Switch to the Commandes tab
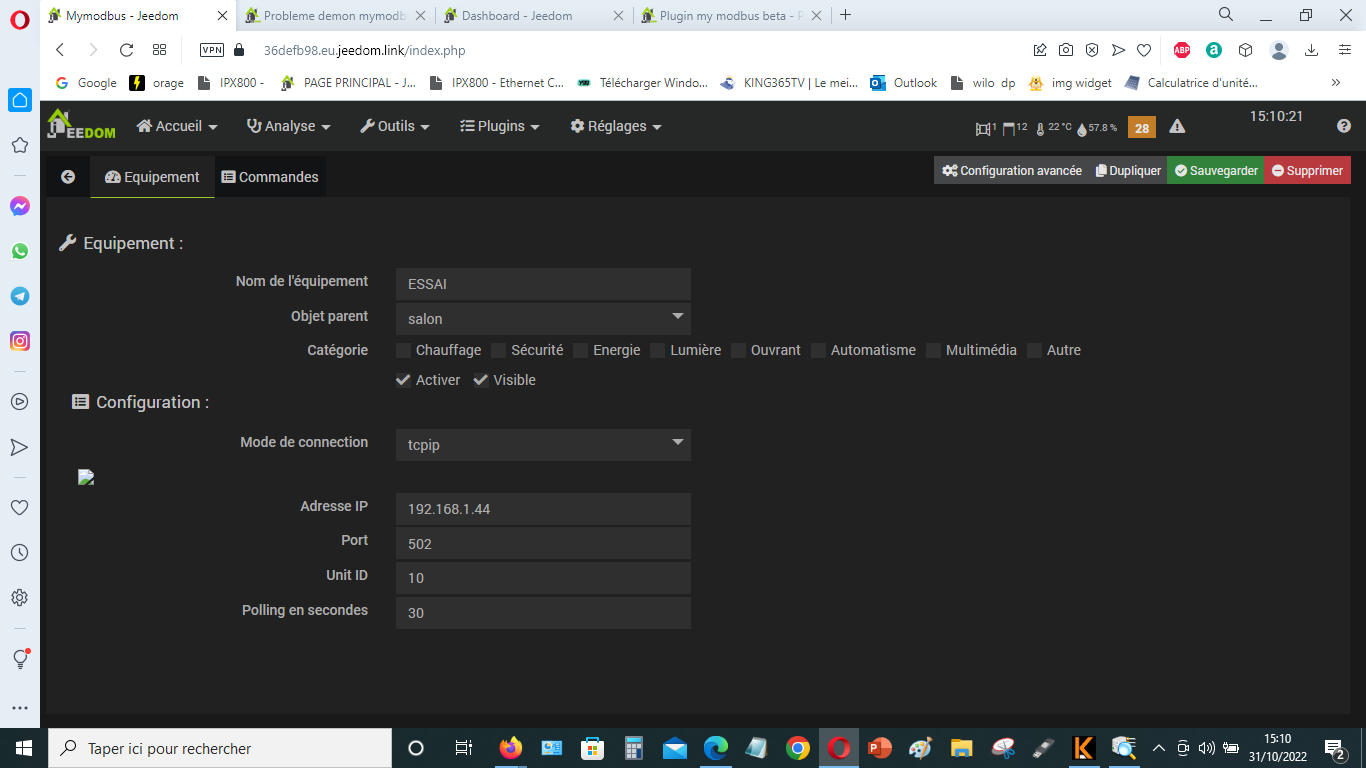This screenshot has width=1366, height=768. pos(270,177)
